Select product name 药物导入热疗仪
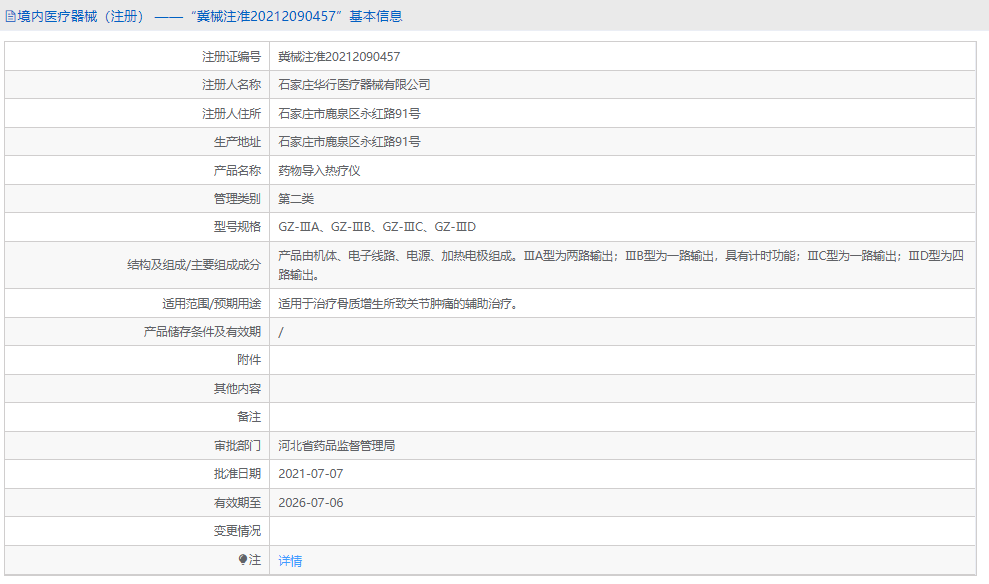The height and width of the screenshot is (584, 989). click(x=319, y=170)
